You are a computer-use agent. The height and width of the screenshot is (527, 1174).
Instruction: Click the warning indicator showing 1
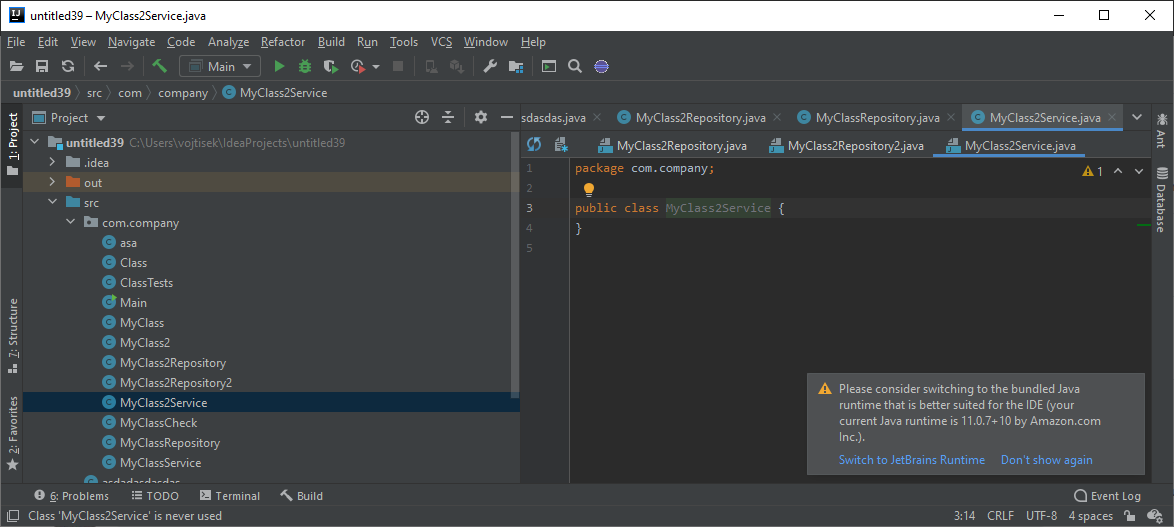(x=1092, y=171)
